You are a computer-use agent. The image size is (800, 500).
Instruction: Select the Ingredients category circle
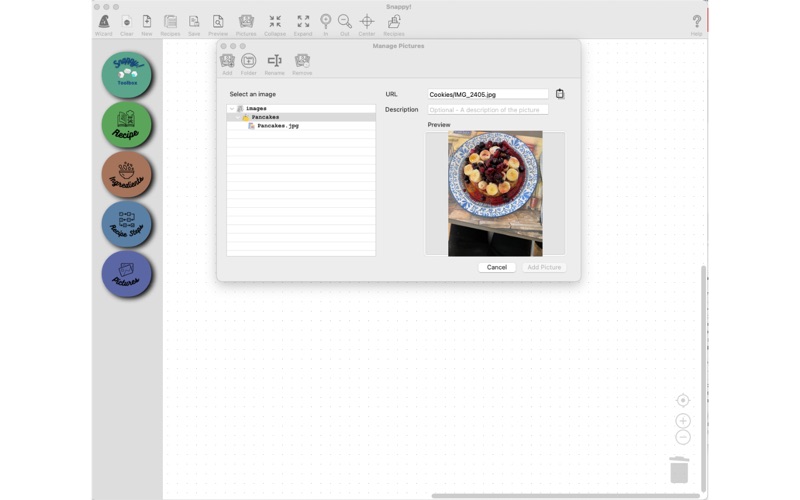coord(127,174)
